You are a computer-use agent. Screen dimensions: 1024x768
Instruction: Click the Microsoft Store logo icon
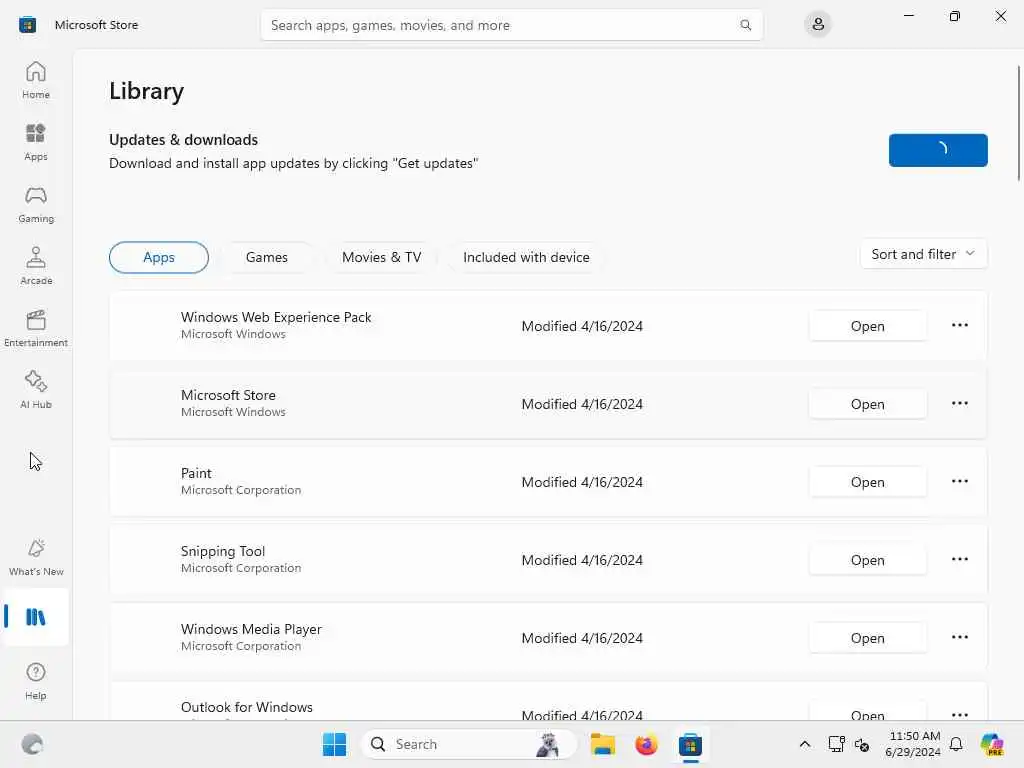27,25
